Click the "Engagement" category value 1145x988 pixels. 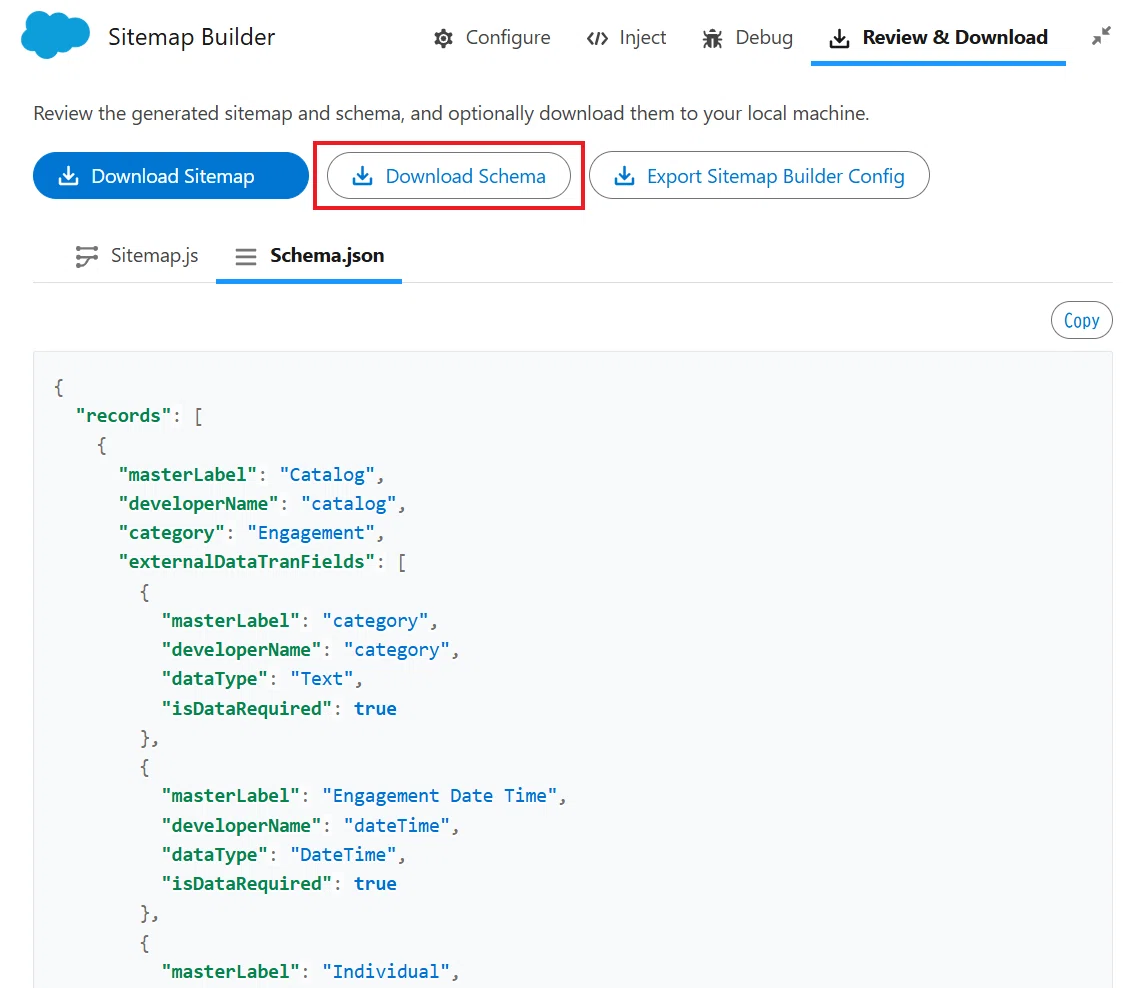pyautogui.click(x=311, y=533)
